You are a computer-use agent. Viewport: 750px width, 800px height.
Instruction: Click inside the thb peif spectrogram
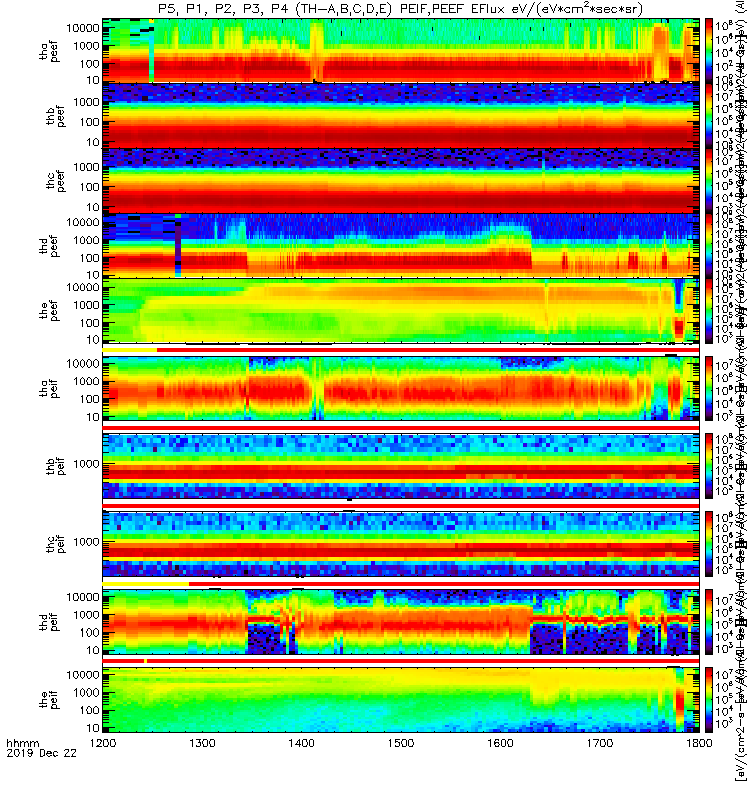401,466
